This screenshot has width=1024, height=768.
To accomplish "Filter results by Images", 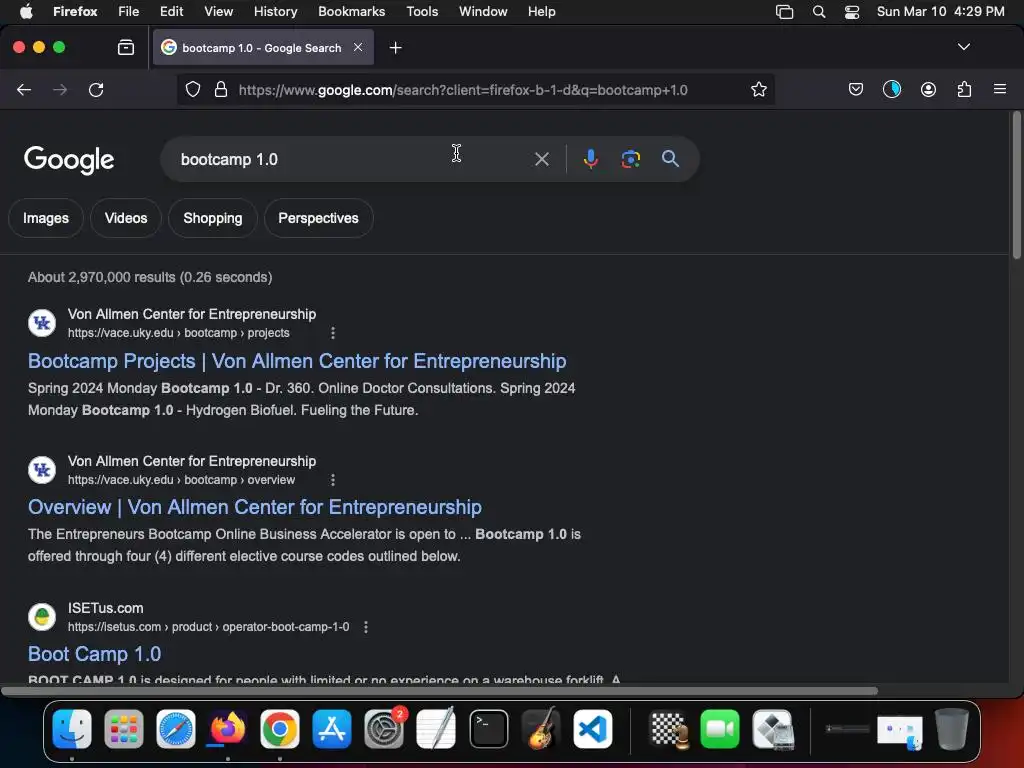I will 46,218.
